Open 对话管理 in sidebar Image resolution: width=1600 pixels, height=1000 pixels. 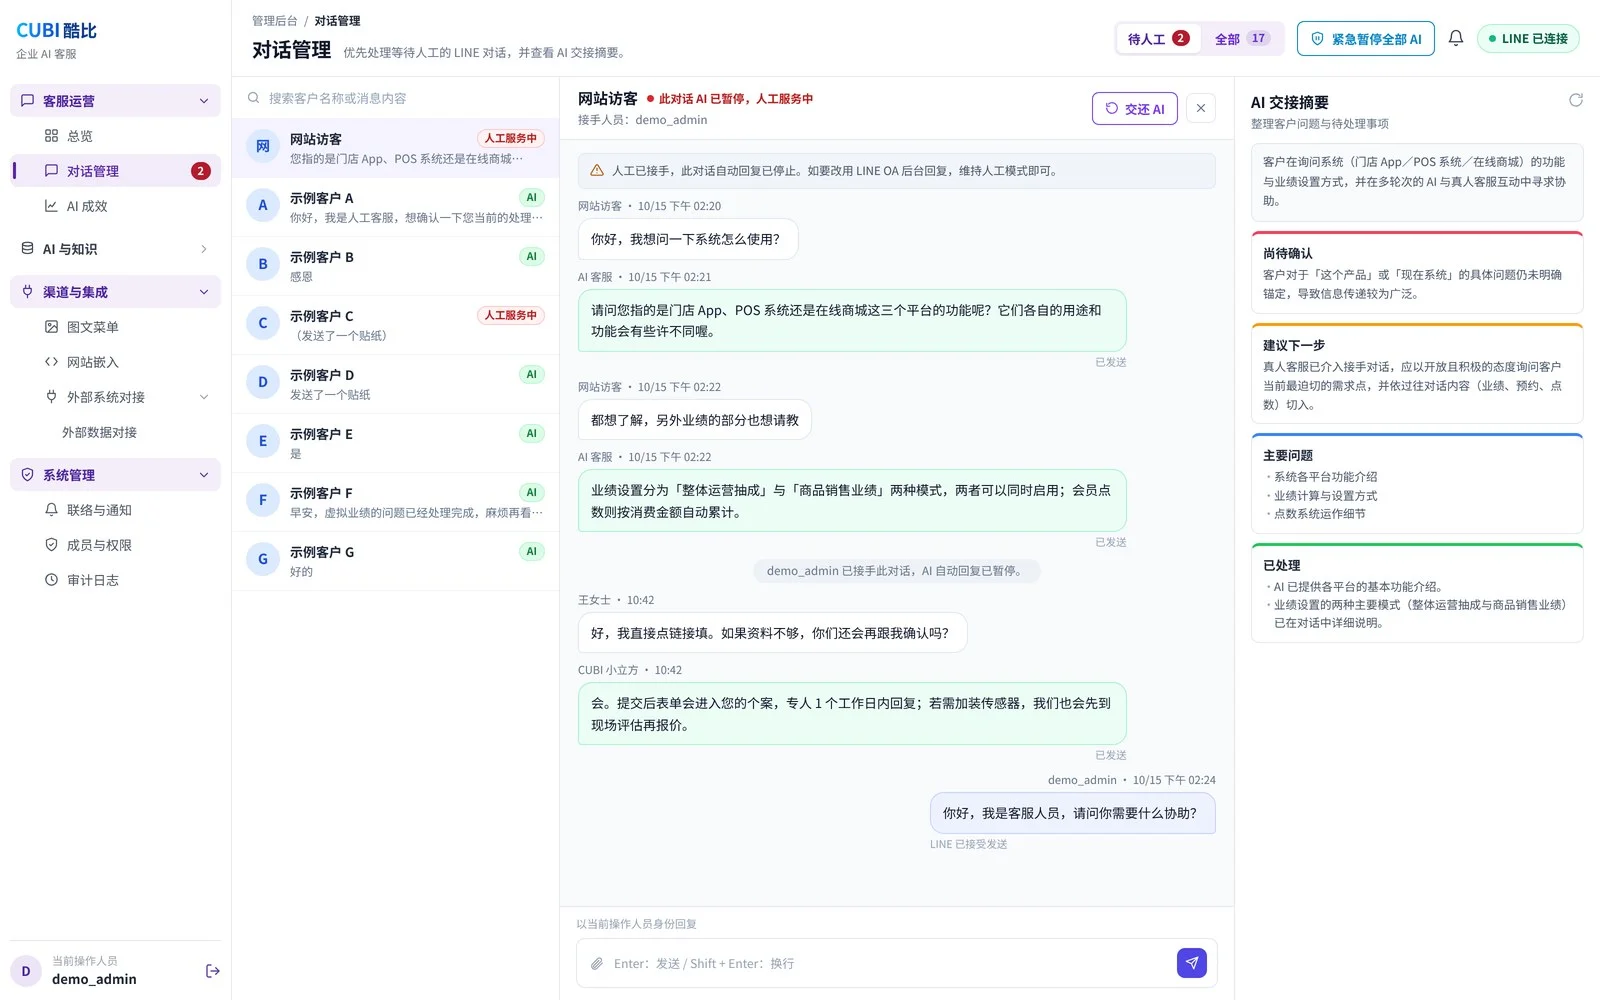click(x=115, y=171)
